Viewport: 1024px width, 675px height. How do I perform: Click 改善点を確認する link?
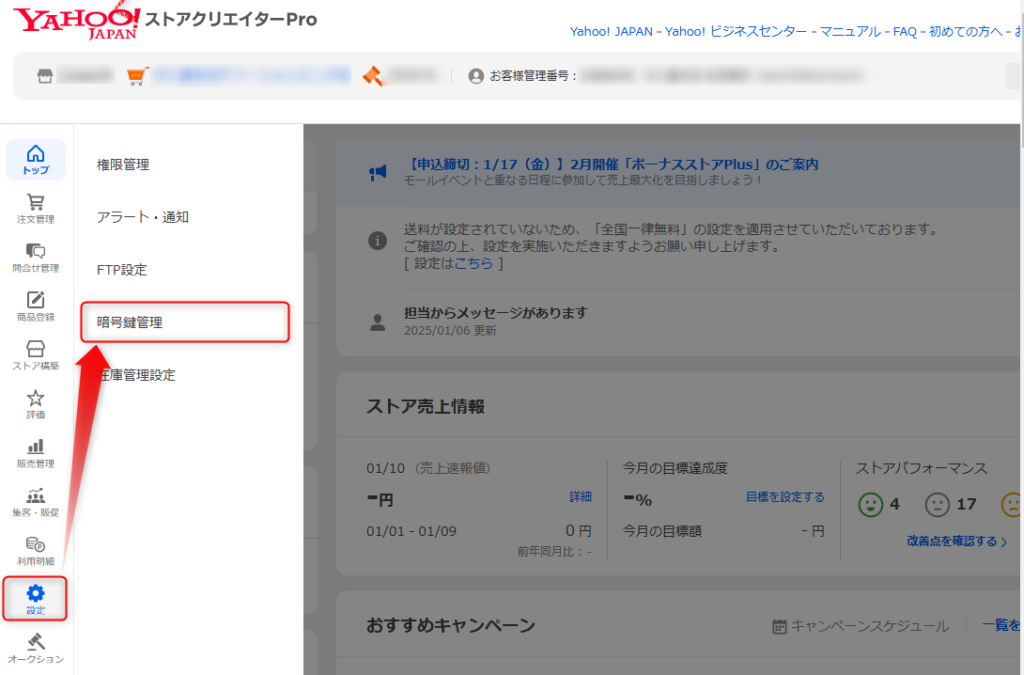point(957,541)
